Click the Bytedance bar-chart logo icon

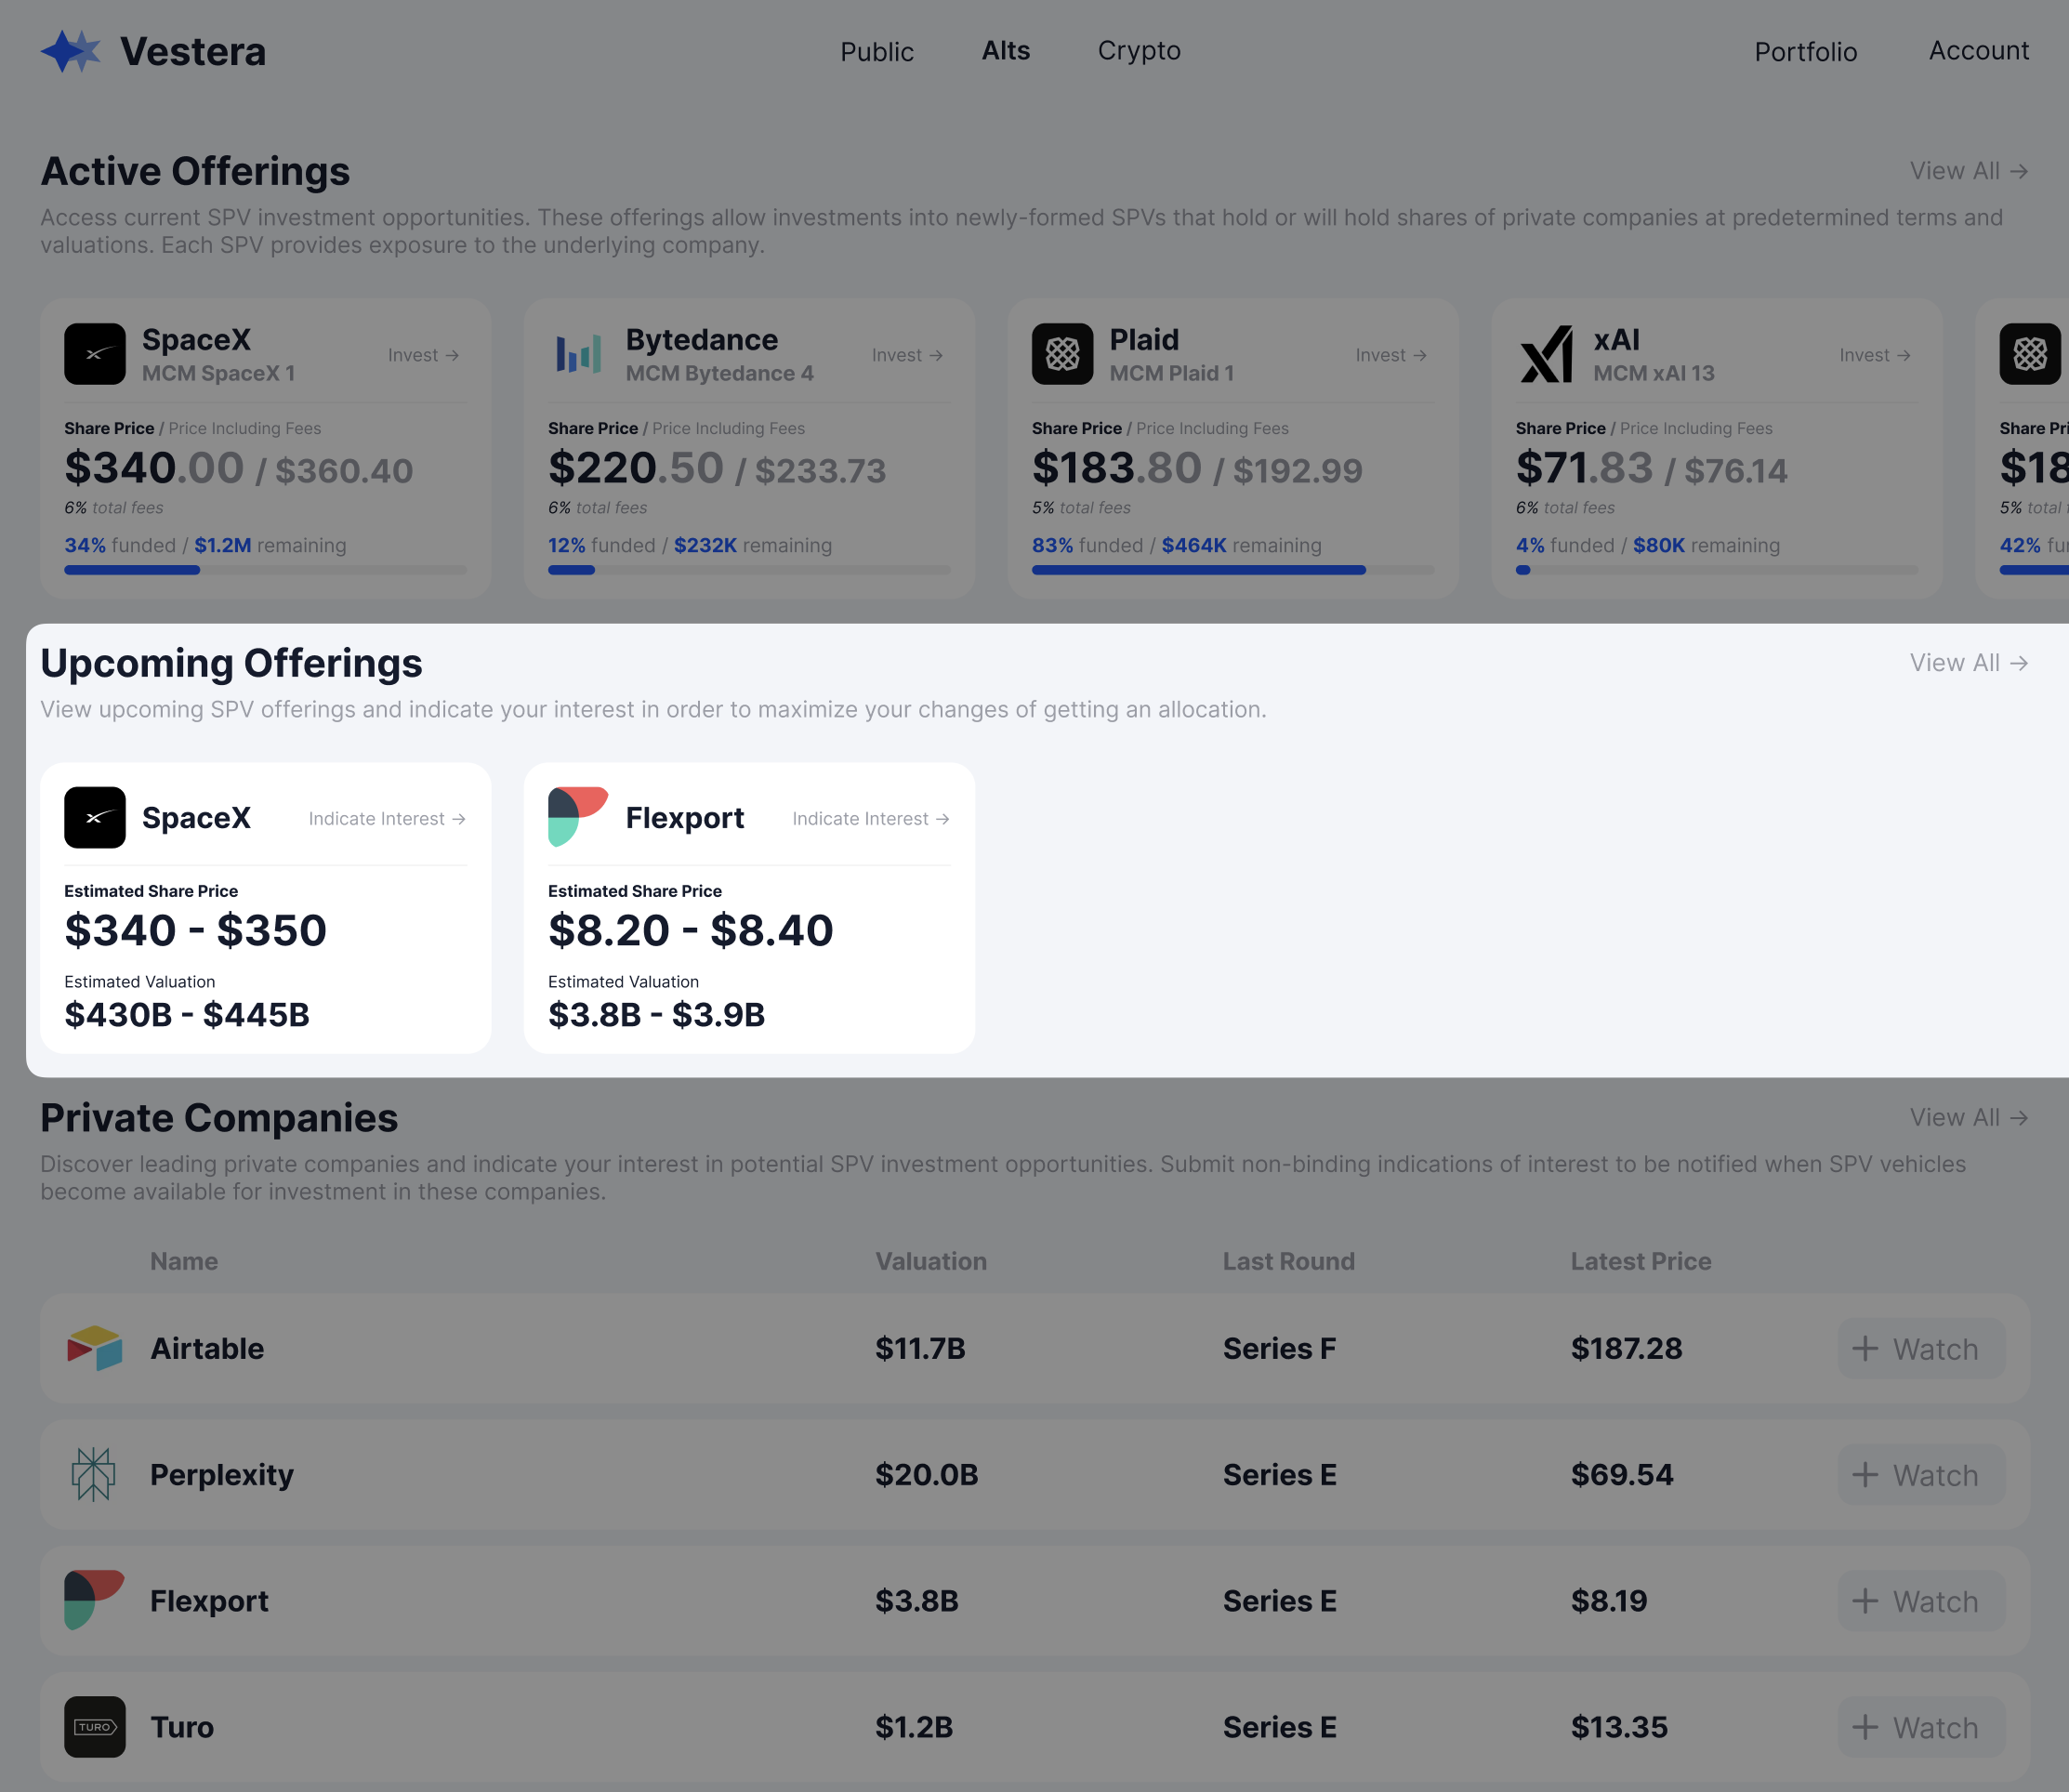(578, 354)
